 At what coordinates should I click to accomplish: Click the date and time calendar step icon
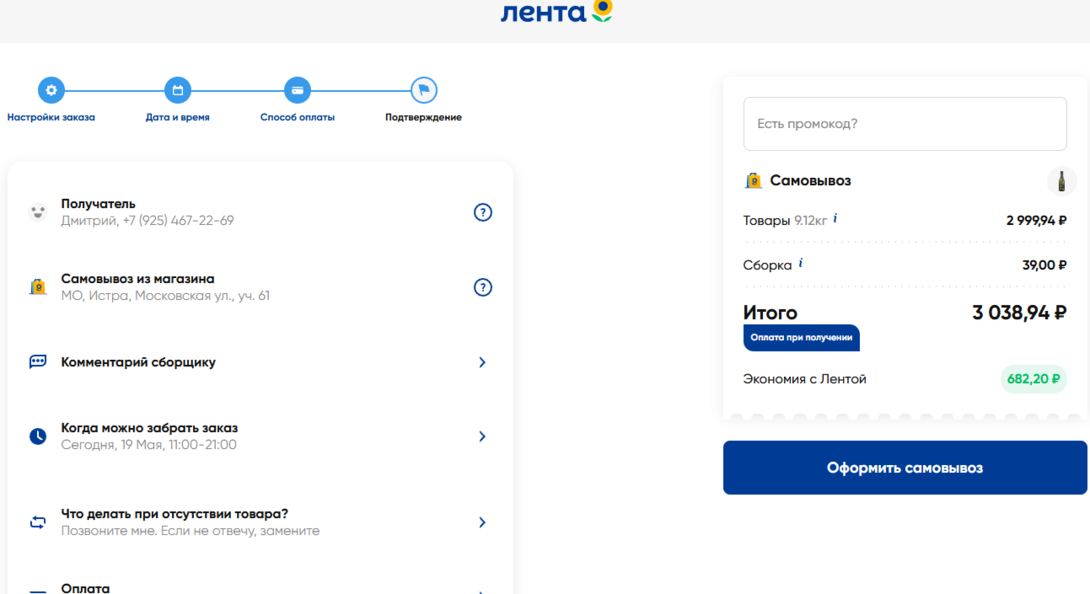coord(178,90)
